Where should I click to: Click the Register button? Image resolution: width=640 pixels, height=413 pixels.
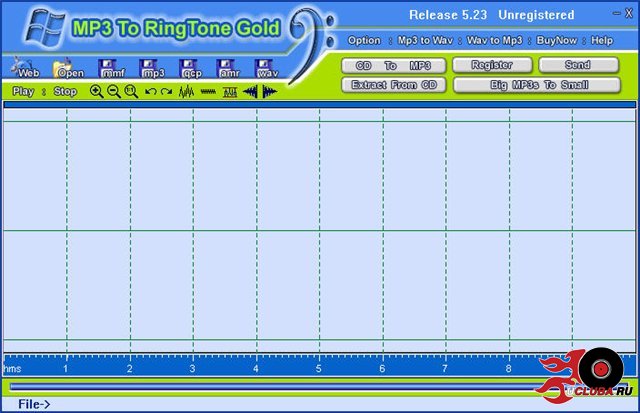[492, 65]
